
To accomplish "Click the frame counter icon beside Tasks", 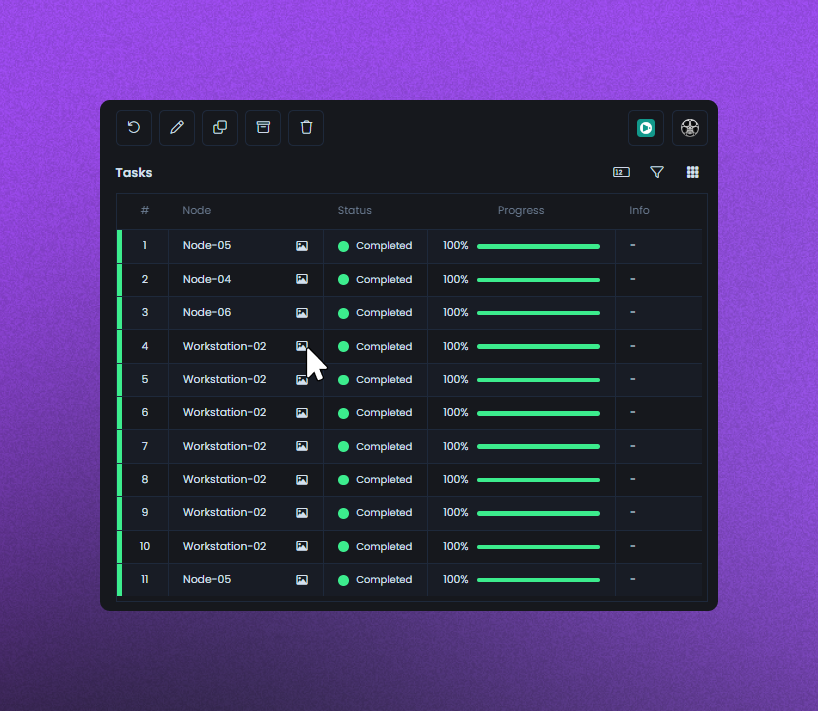I will point(621,172).
